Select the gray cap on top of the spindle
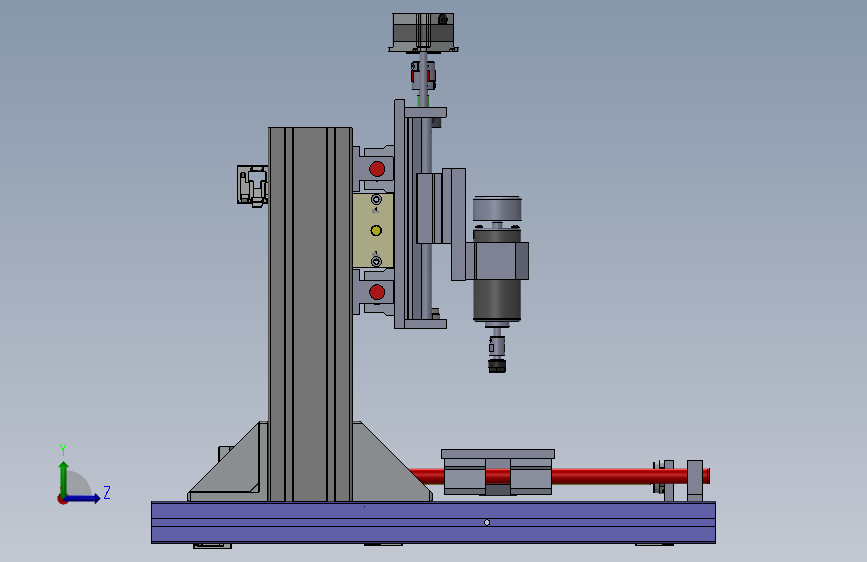Image resolution: width=867 pixels, height=562 pixels. tap(497, 209)
